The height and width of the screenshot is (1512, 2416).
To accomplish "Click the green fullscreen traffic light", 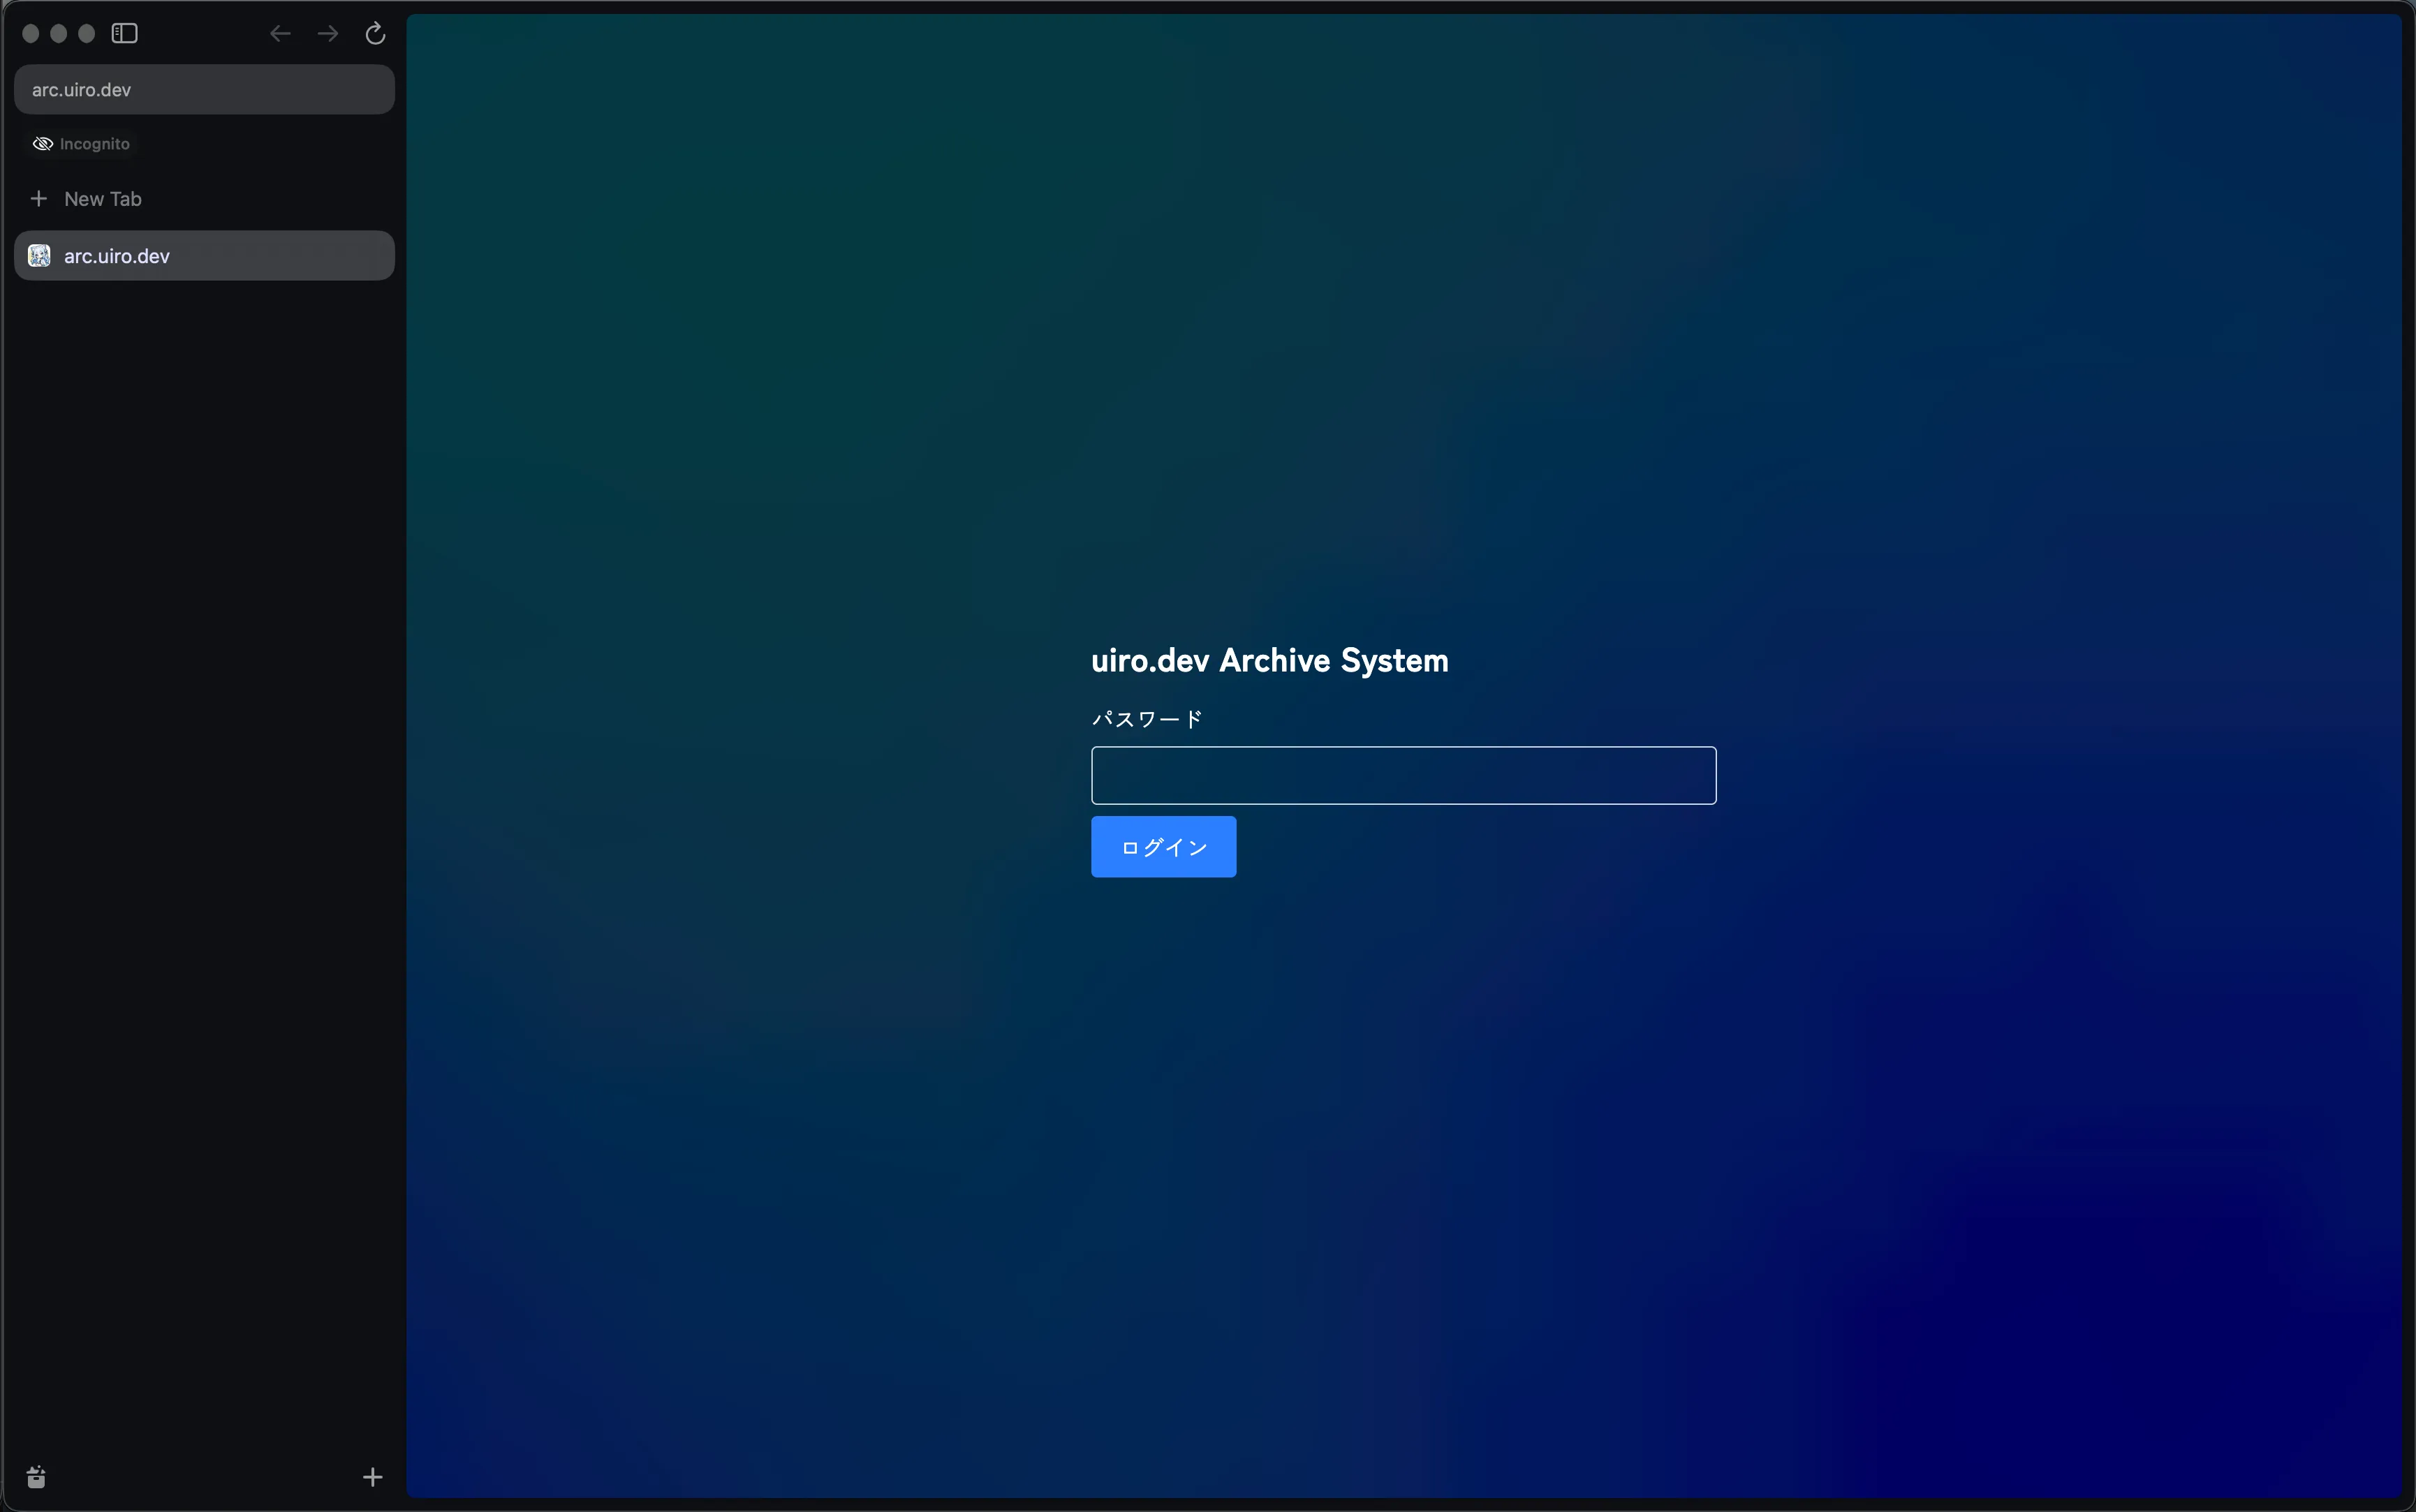I will (87, 32).
